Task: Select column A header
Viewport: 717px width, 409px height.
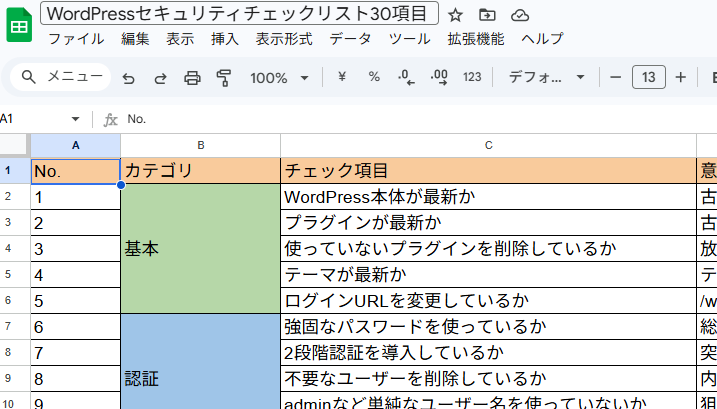Action: click(75, 145)
